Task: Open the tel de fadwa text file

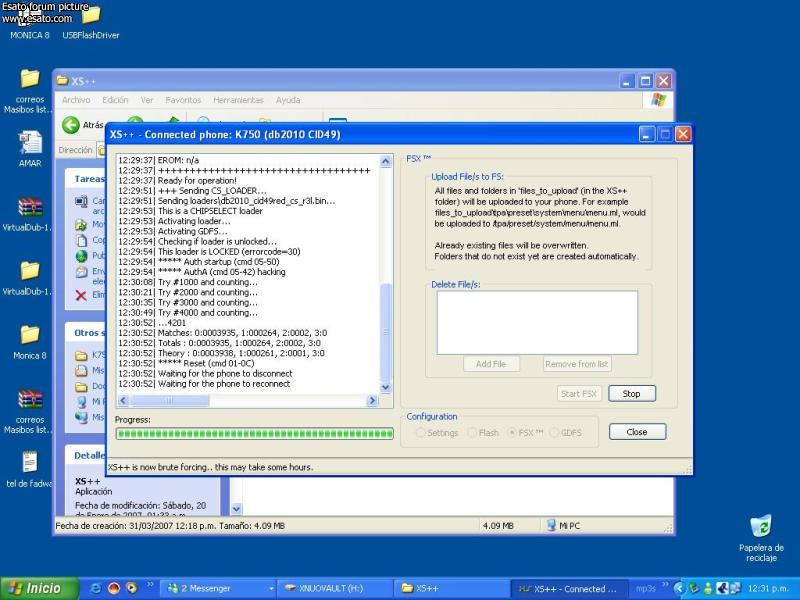Action: coord(30,463)
